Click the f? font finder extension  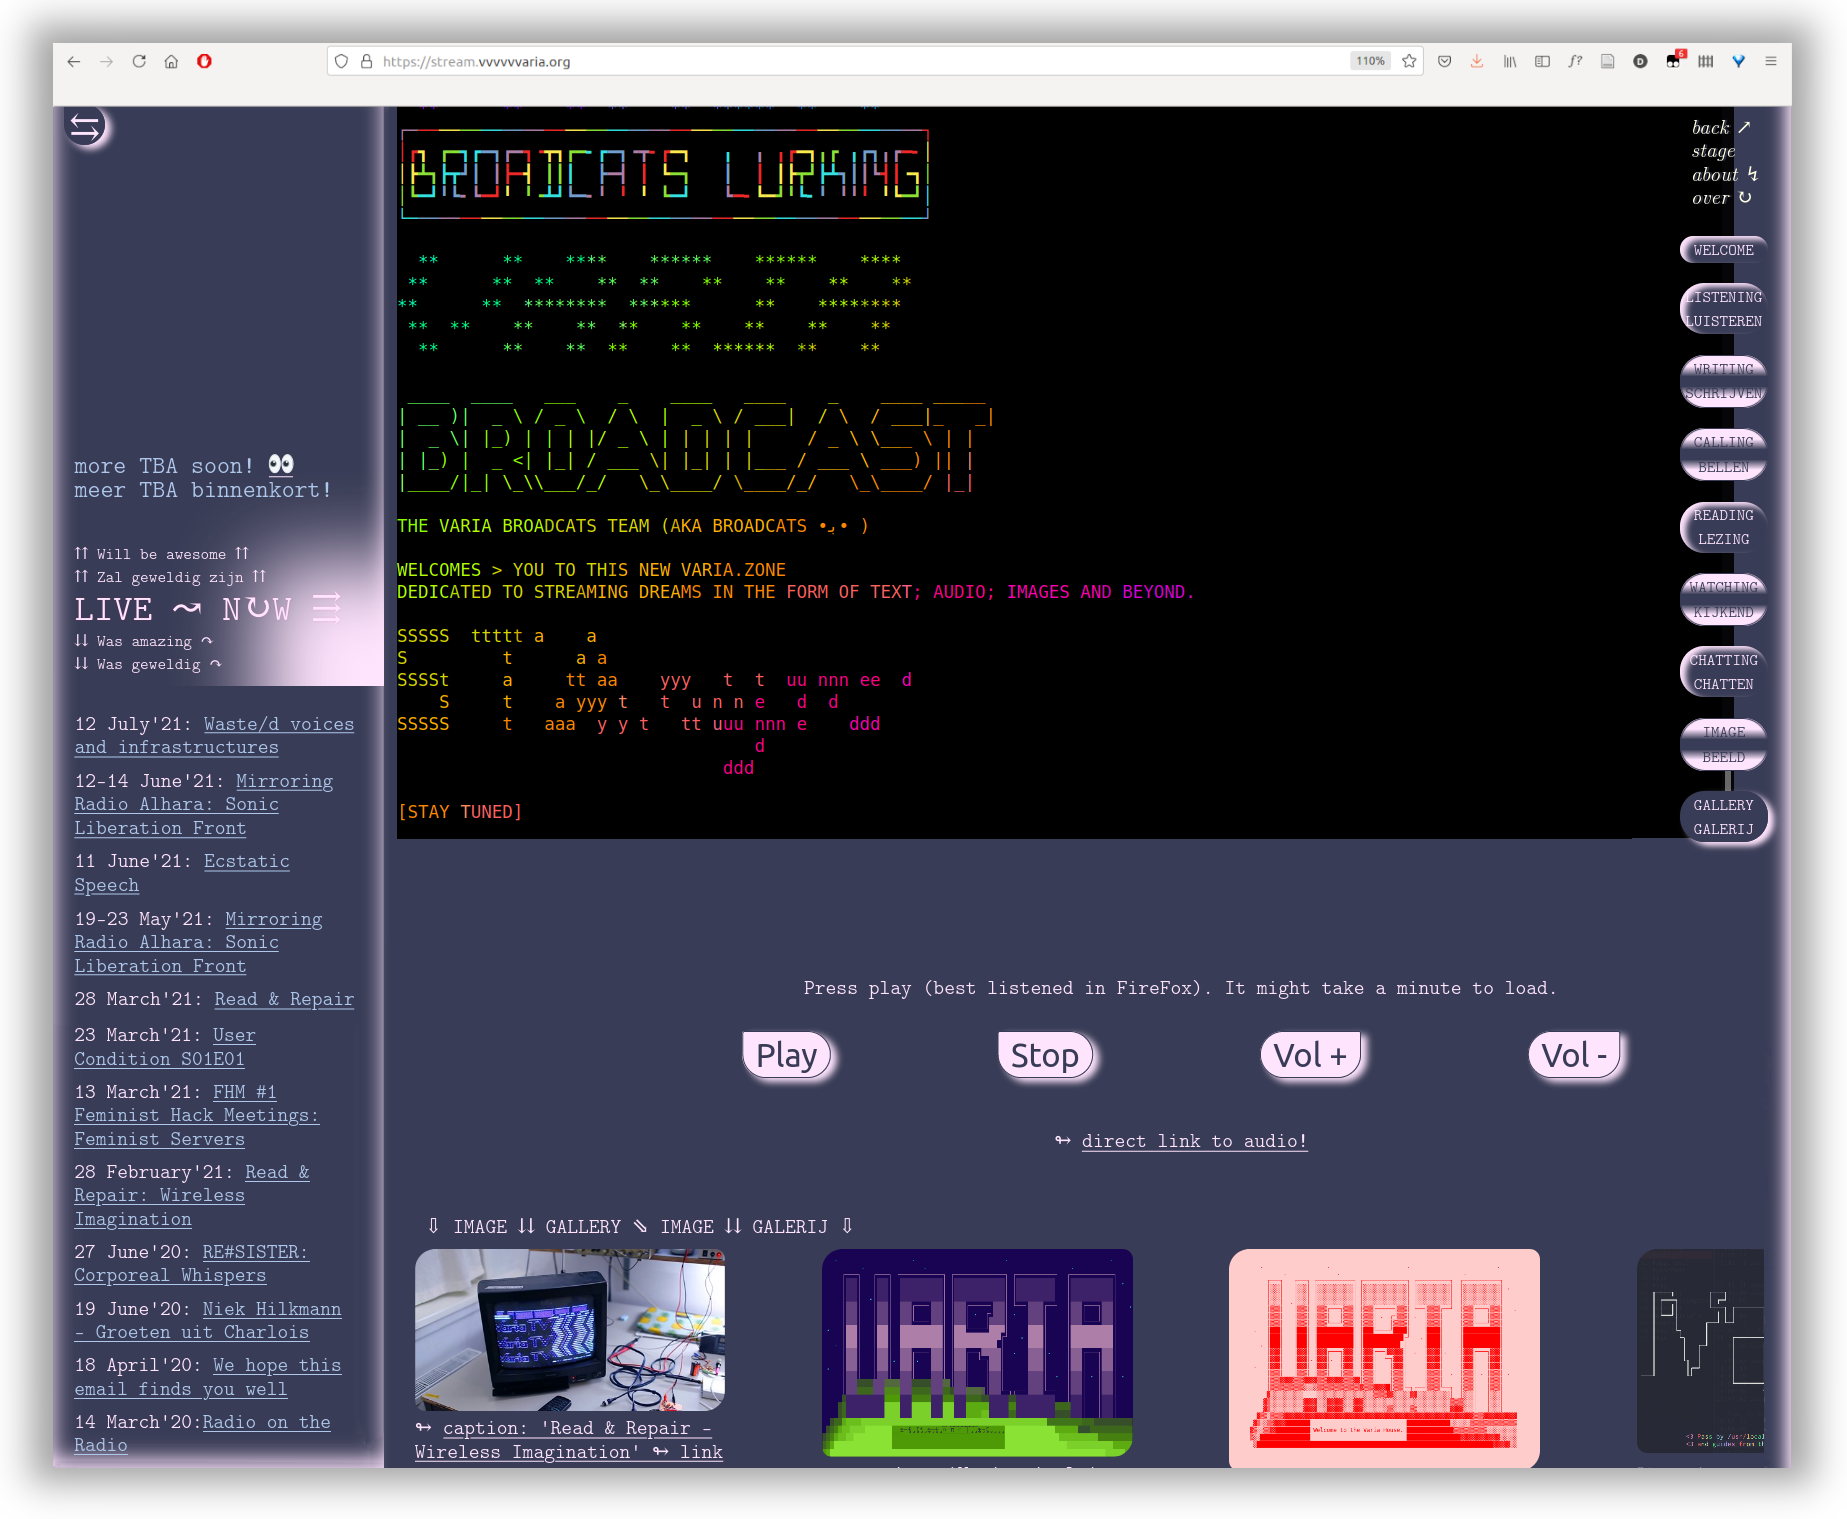[x=1575, y=61]
